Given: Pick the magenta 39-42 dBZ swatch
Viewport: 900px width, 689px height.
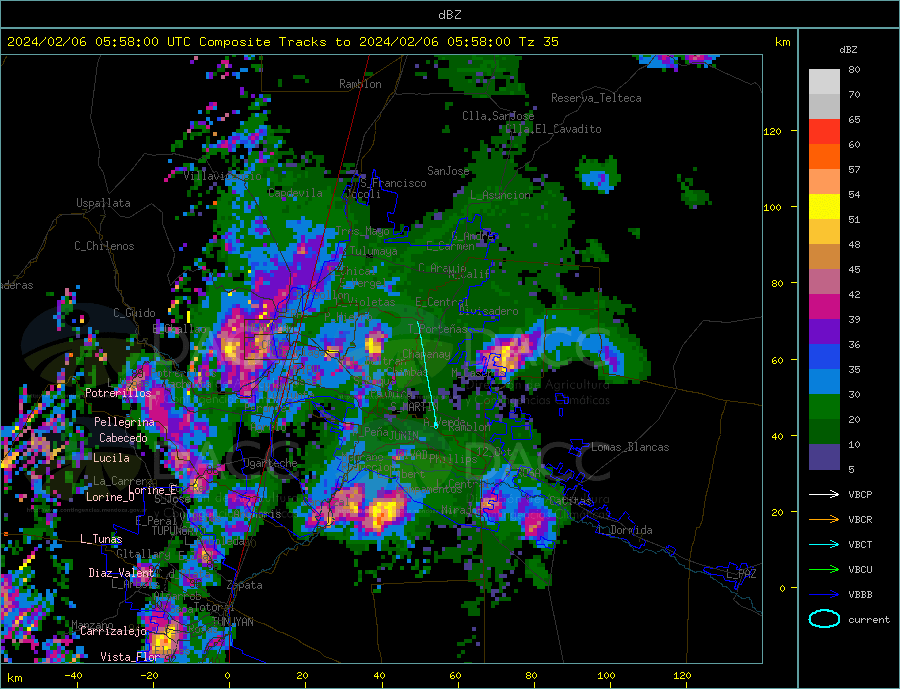Looking at the screenshot, I should pos(824,307).
